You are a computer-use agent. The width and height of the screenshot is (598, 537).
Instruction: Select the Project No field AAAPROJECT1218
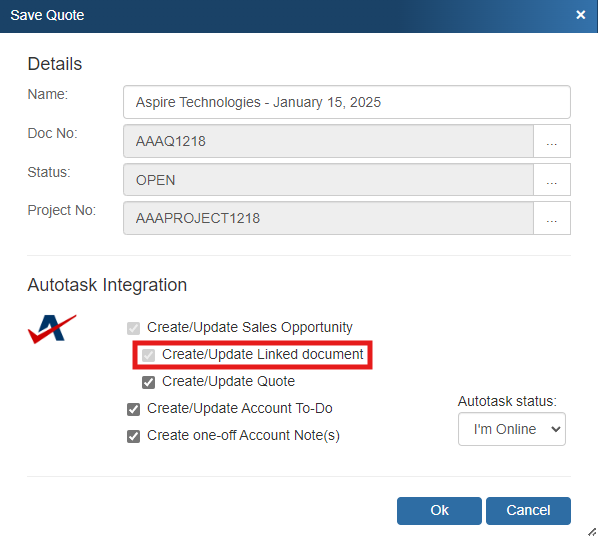pyautogui.click(x=328, y=218)
